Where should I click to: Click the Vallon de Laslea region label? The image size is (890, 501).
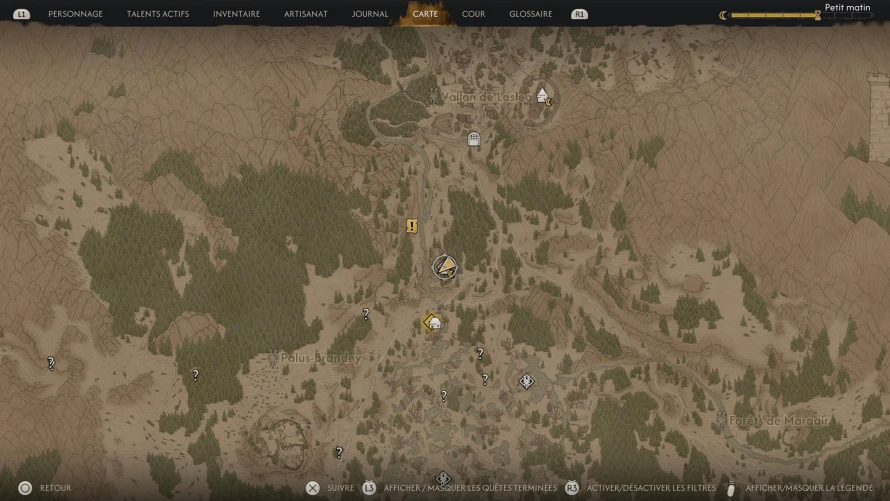point(486,97)
